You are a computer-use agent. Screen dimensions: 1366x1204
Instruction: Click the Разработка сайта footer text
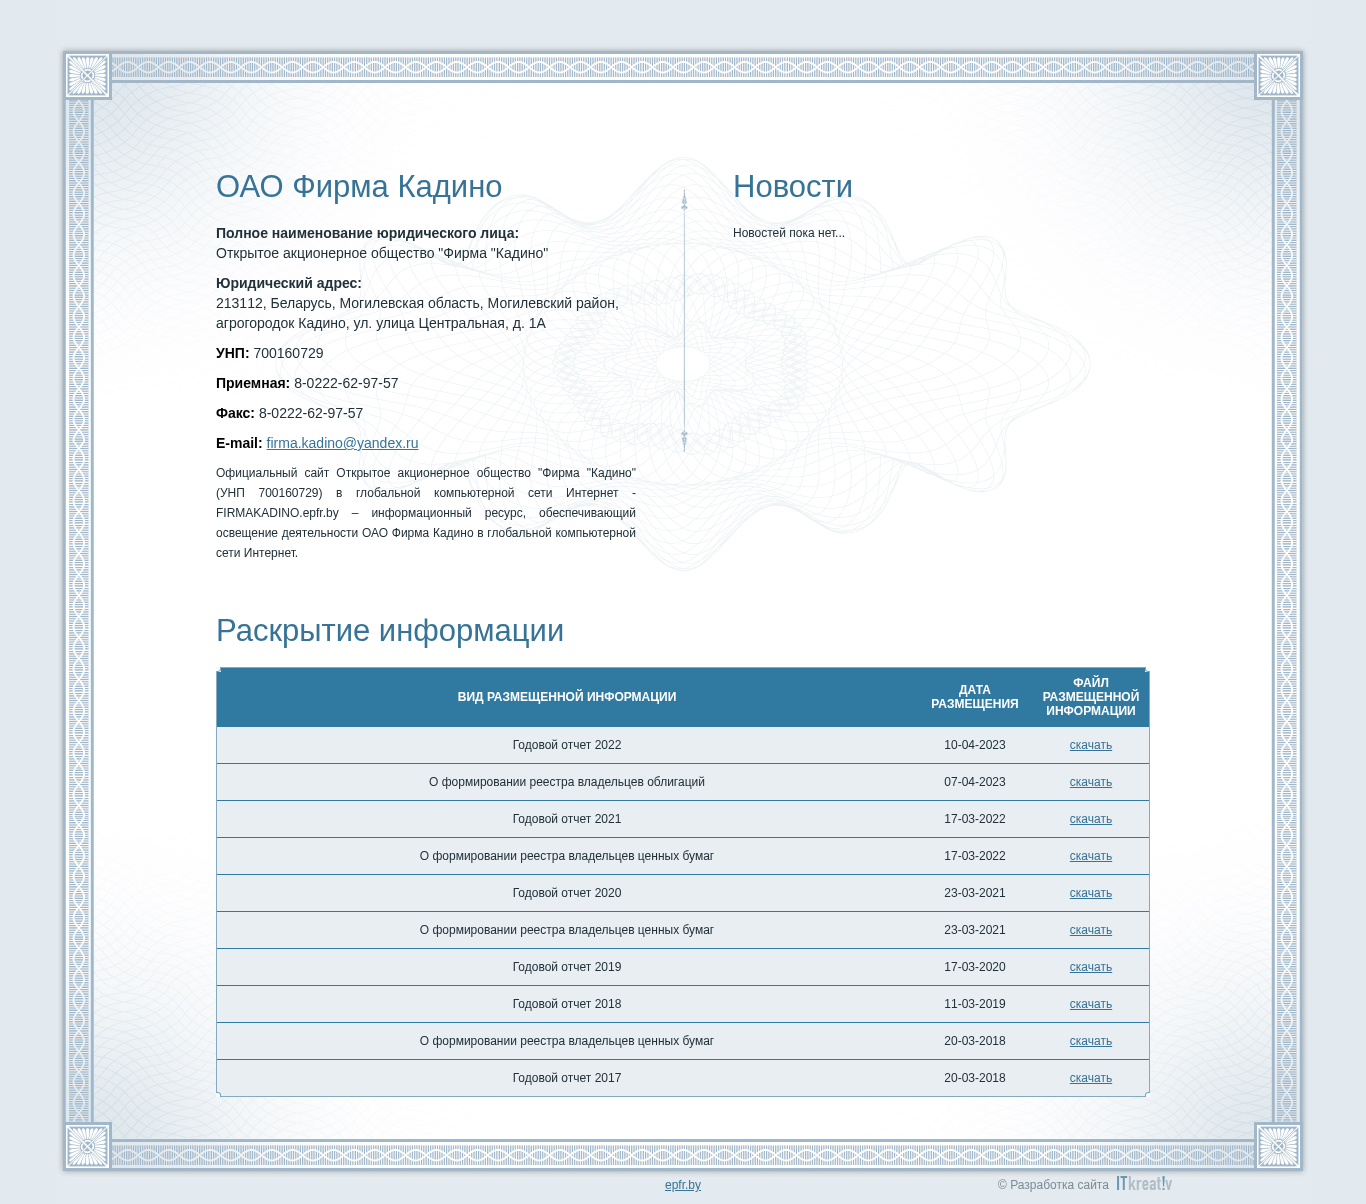(x=1053, y=1185)
